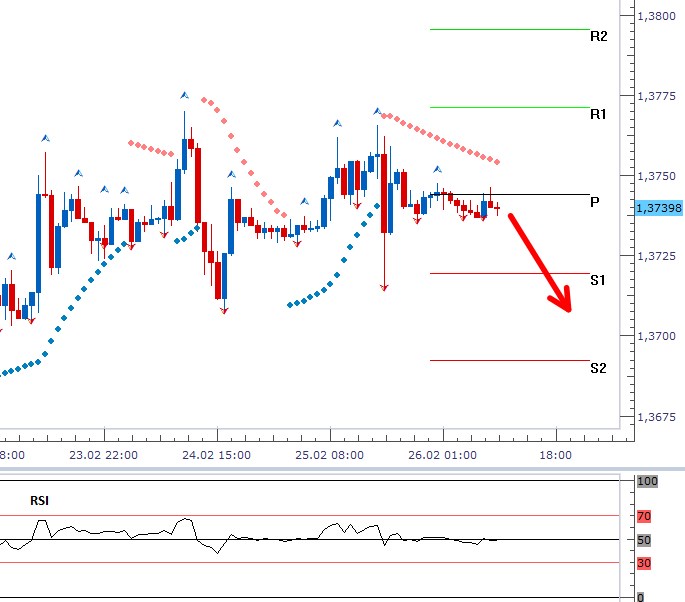The width and height of the screenshot is (685, 602).
Task: Click the 23.02 22:00 time axis label
Action: (106, 455)
